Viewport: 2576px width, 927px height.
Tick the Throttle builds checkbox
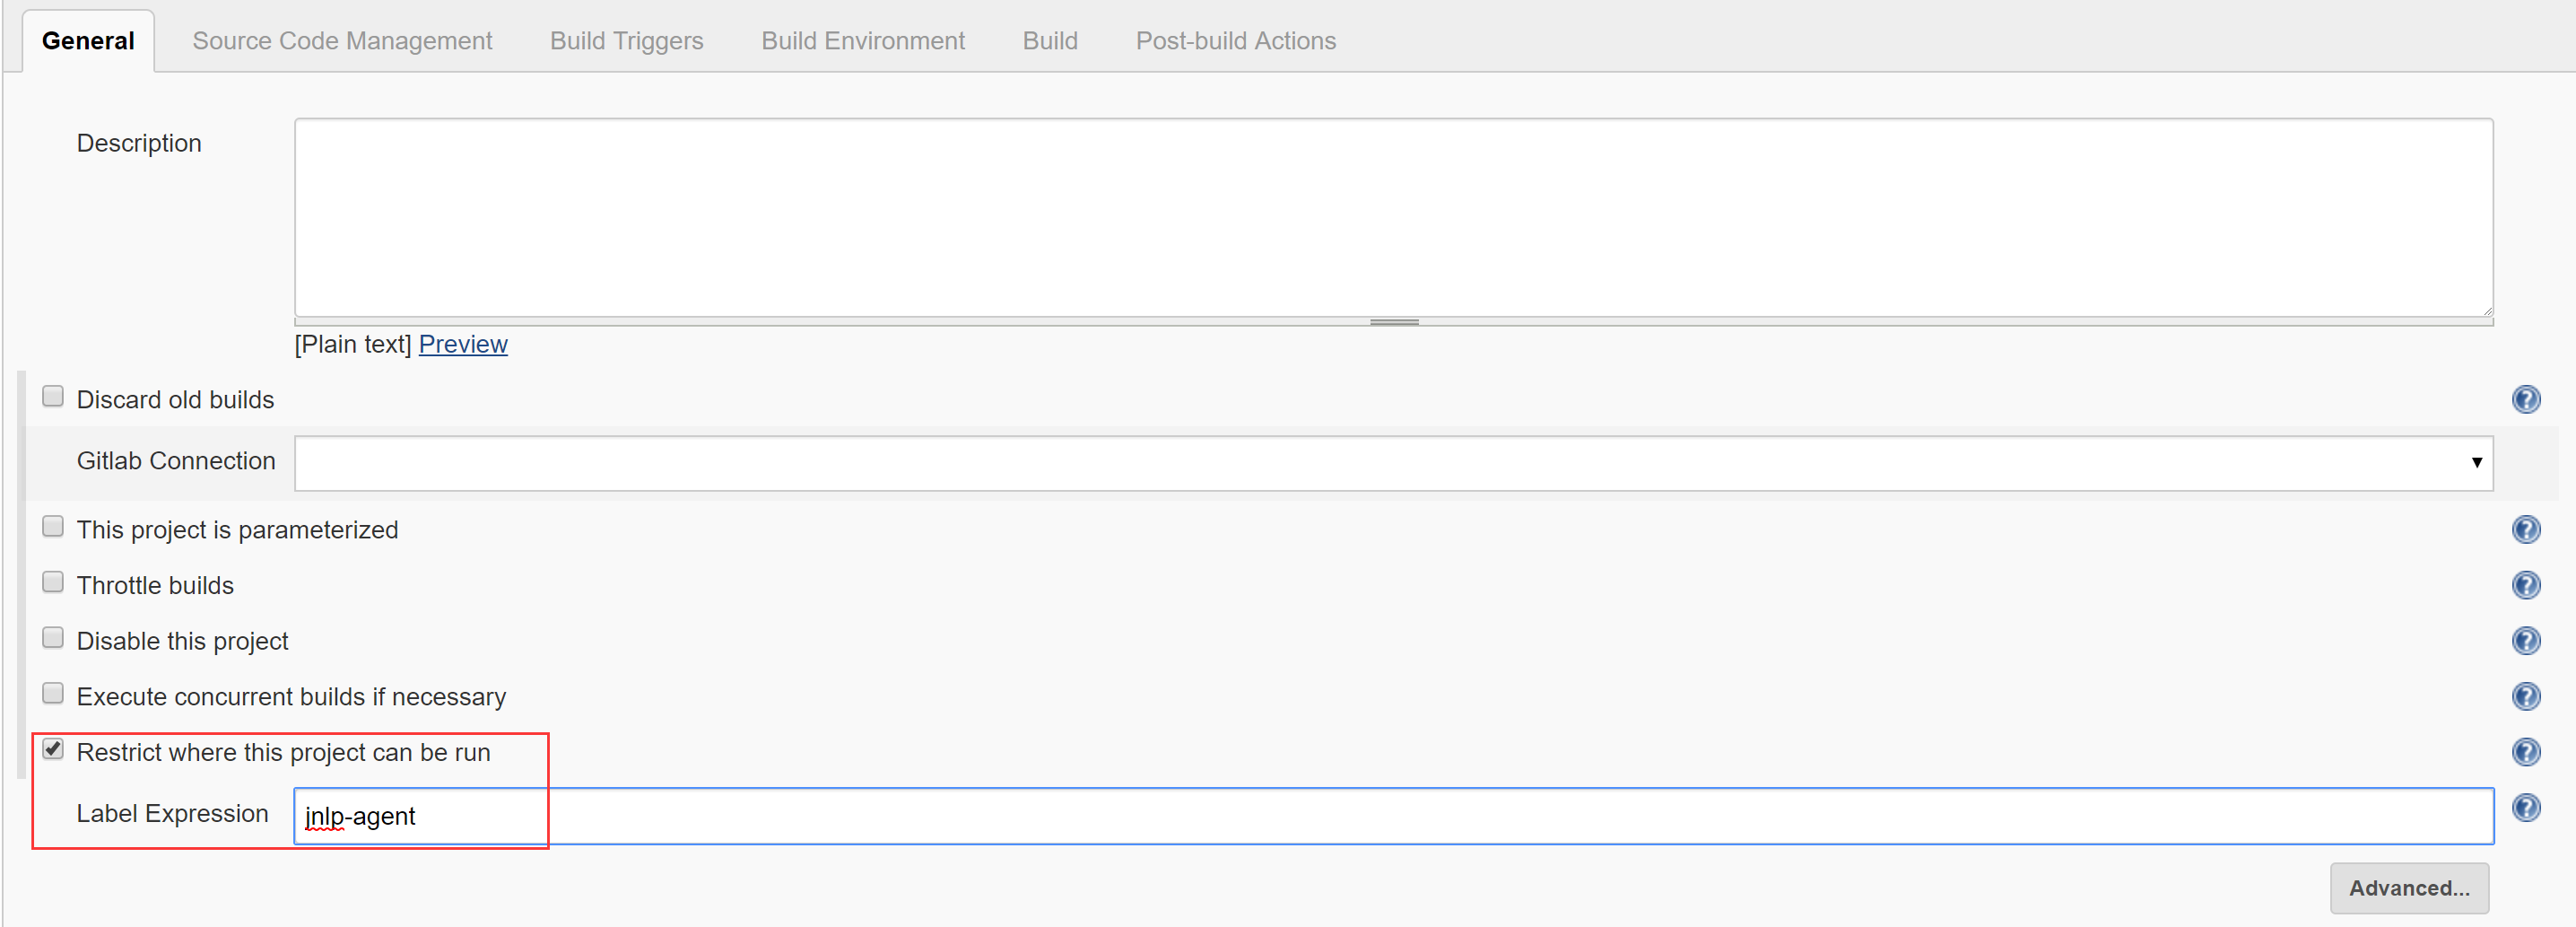[53, 582]
